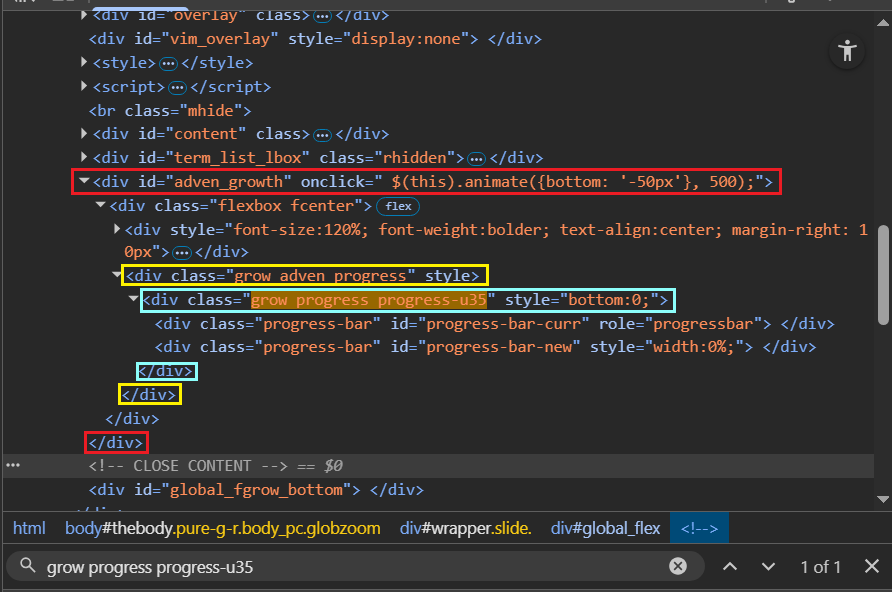Click the magnifier icon in search bar
This screenshot has width=892, height=592.
27,567
